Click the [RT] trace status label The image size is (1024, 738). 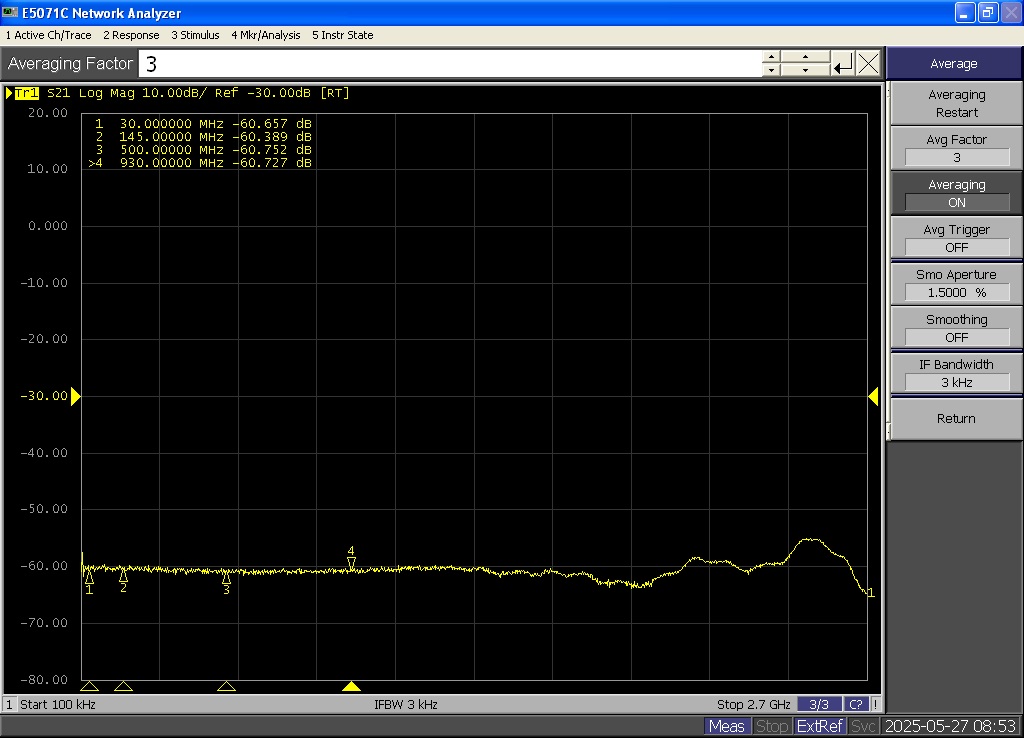click(334, 93)
